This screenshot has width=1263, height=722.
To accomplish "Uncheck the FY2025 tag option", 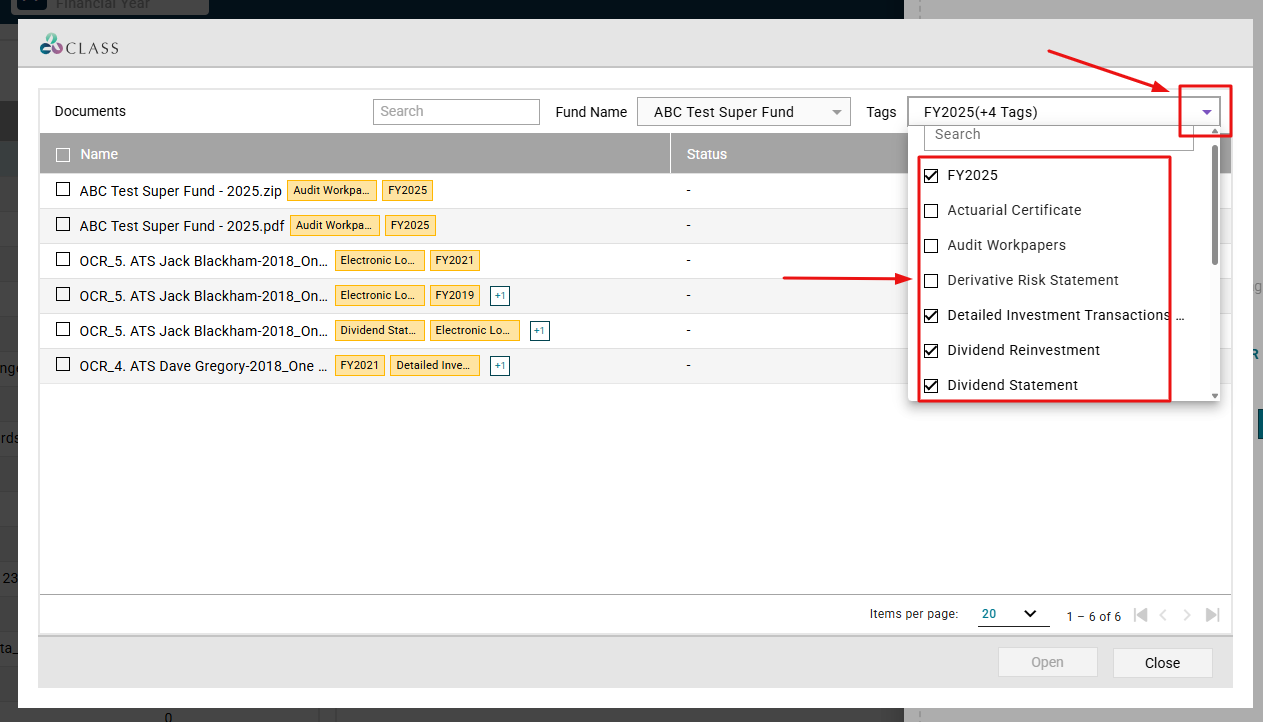I will (931, 175).
